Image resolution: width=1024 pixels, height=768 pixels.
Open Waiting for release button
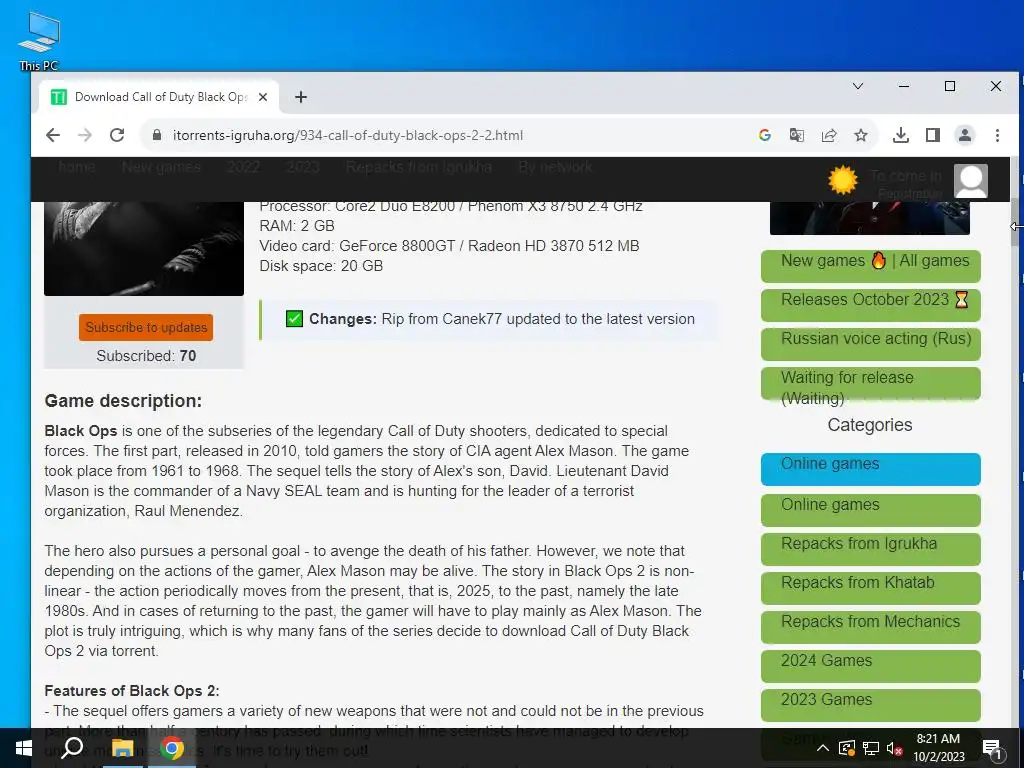tap(871, 383)
